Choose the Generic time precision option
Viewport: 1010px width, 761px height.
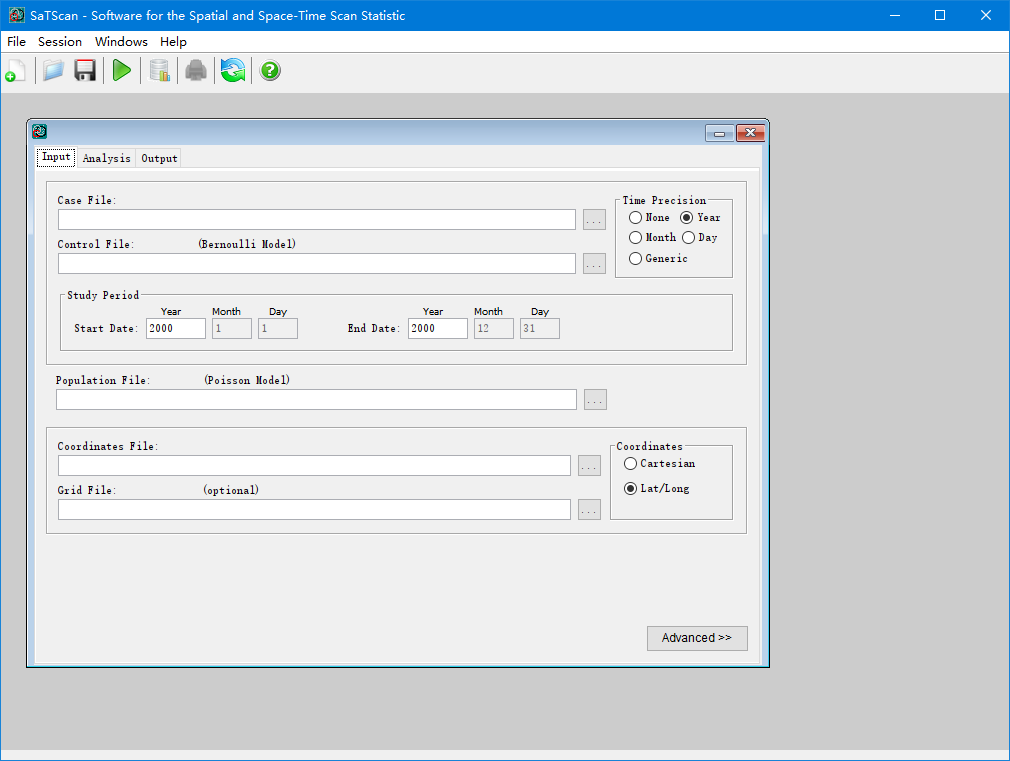(x=636, y=259)
